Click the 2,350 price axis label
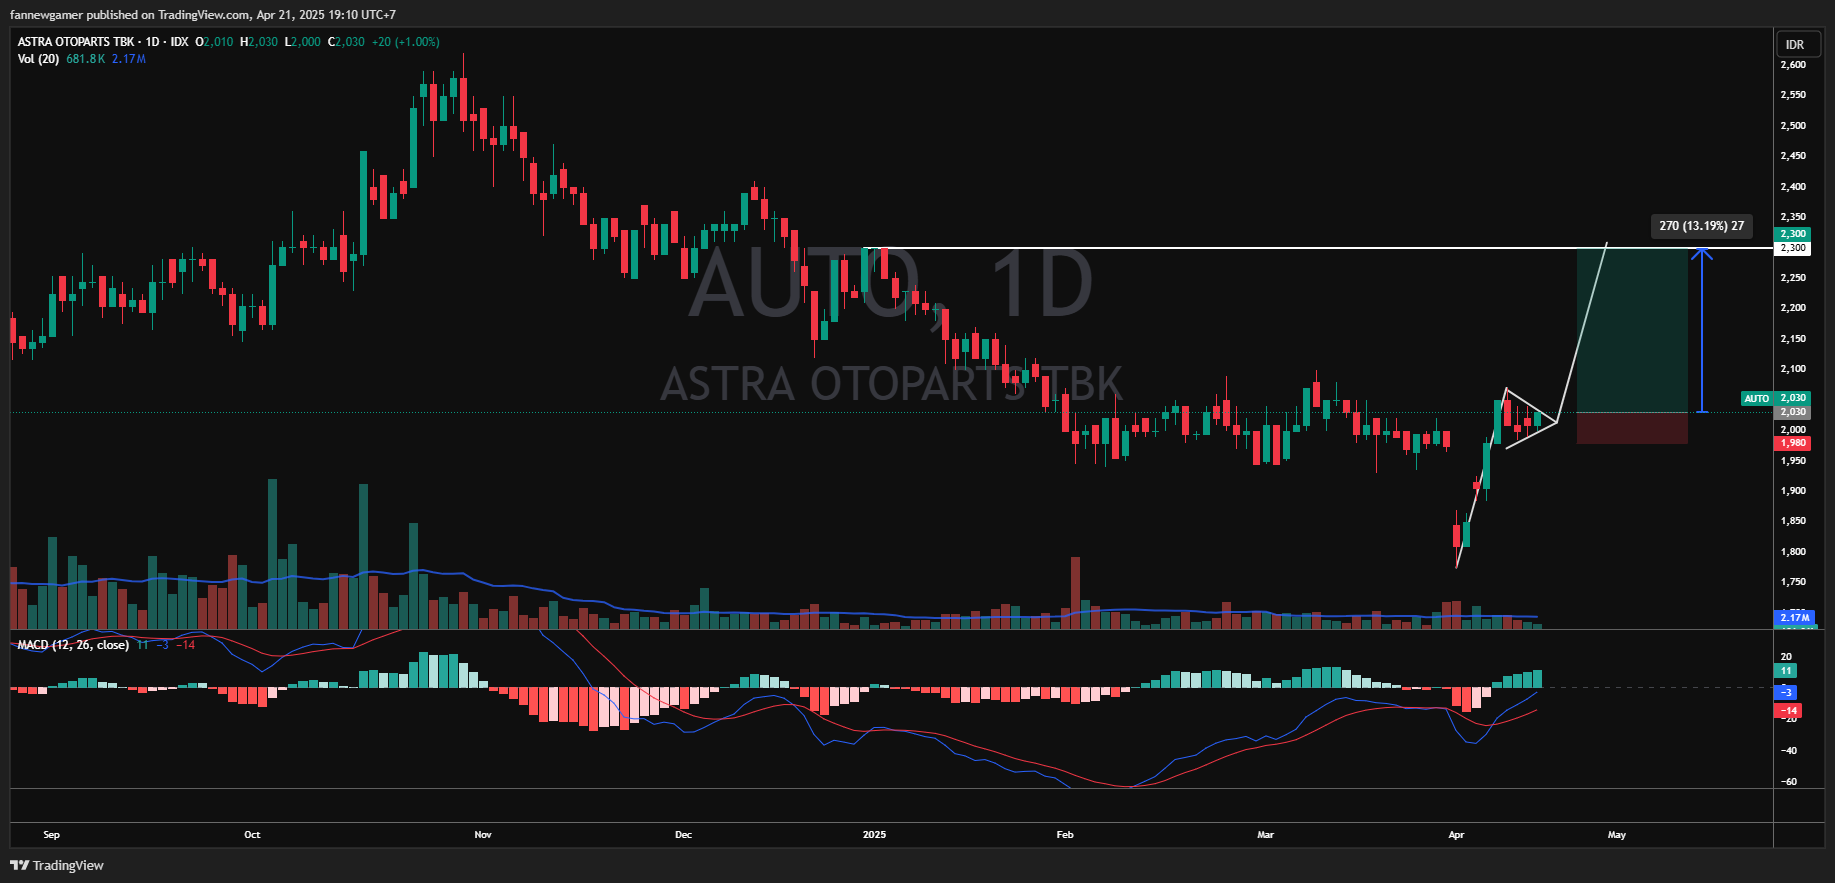Screen dimensions: 1835x883 (x=1793, y=217)
